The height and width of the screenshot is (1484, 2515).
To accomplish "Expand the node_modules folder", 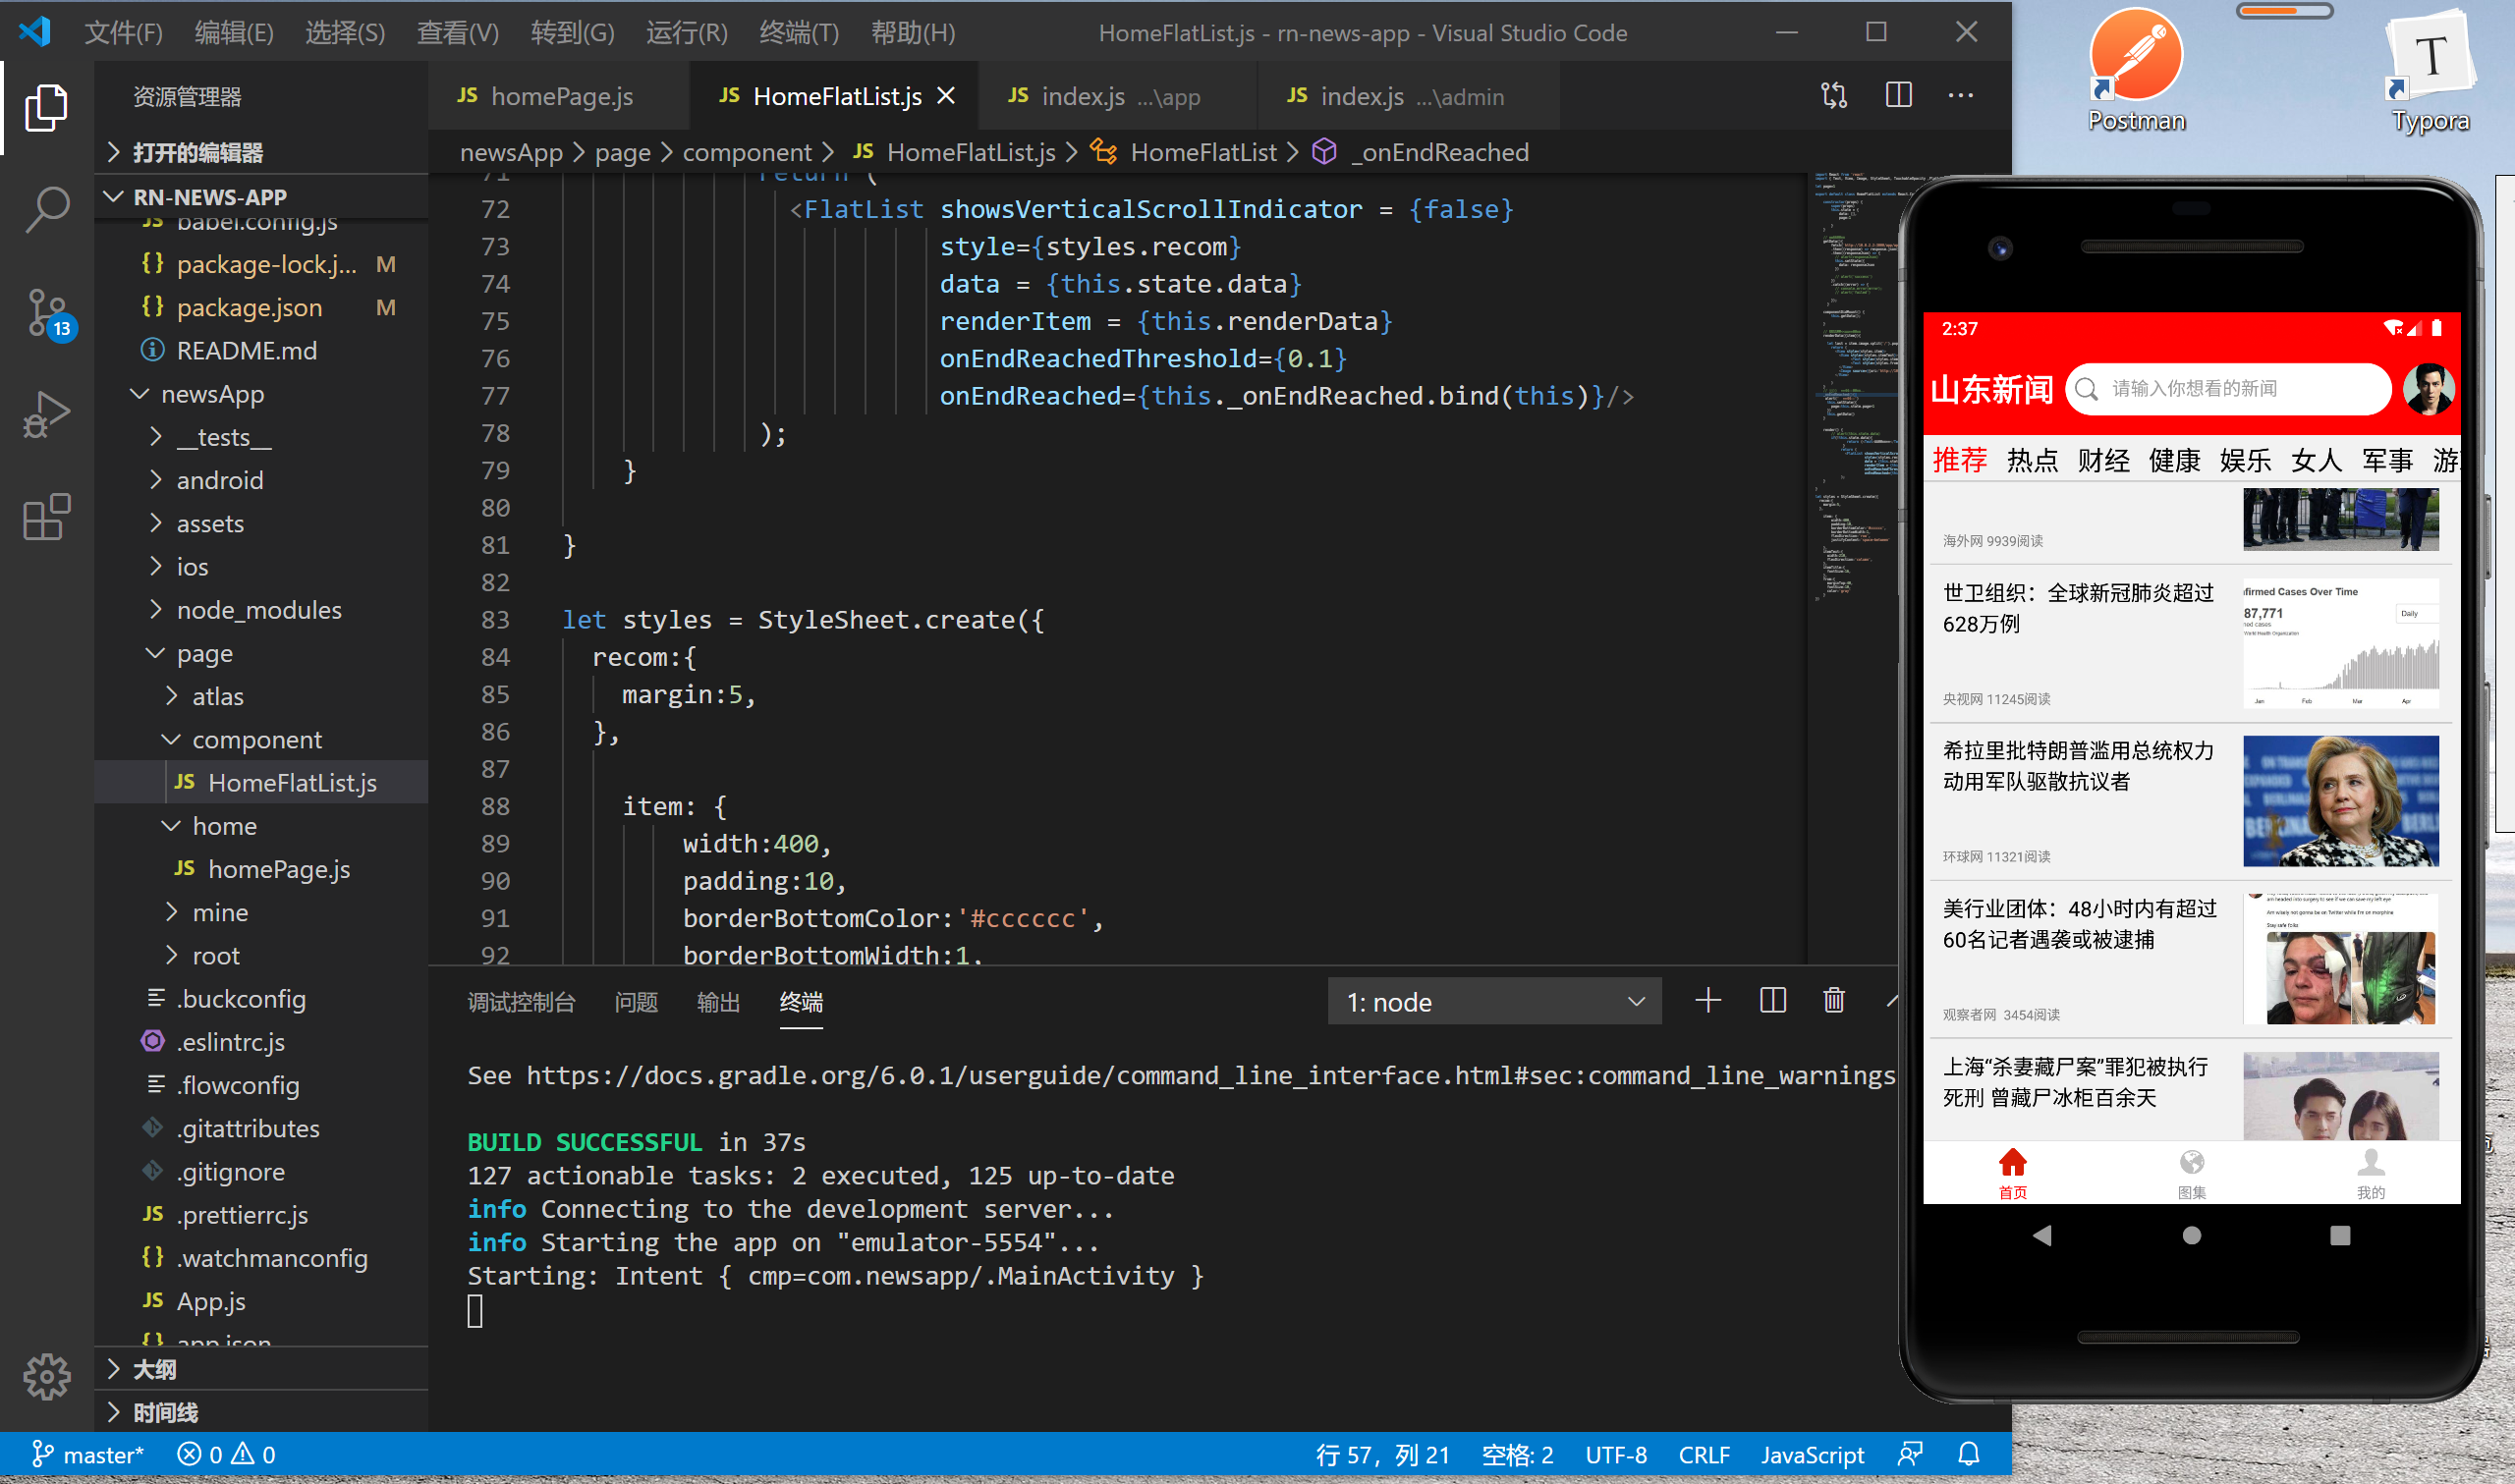I will click(x=262, y=611).
